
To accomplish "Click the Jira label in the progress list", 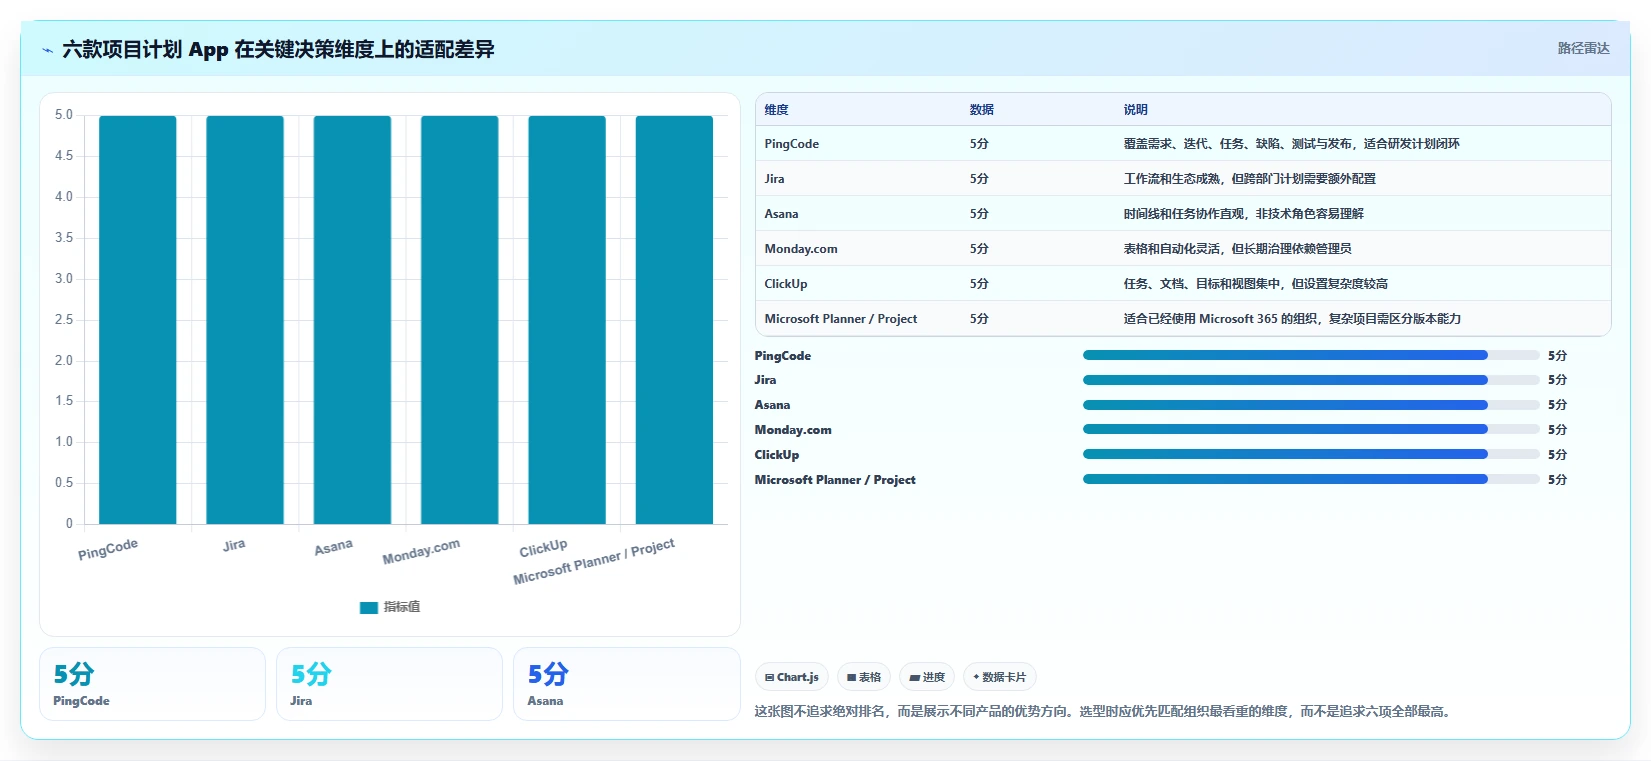I will (x=765, y=380).
